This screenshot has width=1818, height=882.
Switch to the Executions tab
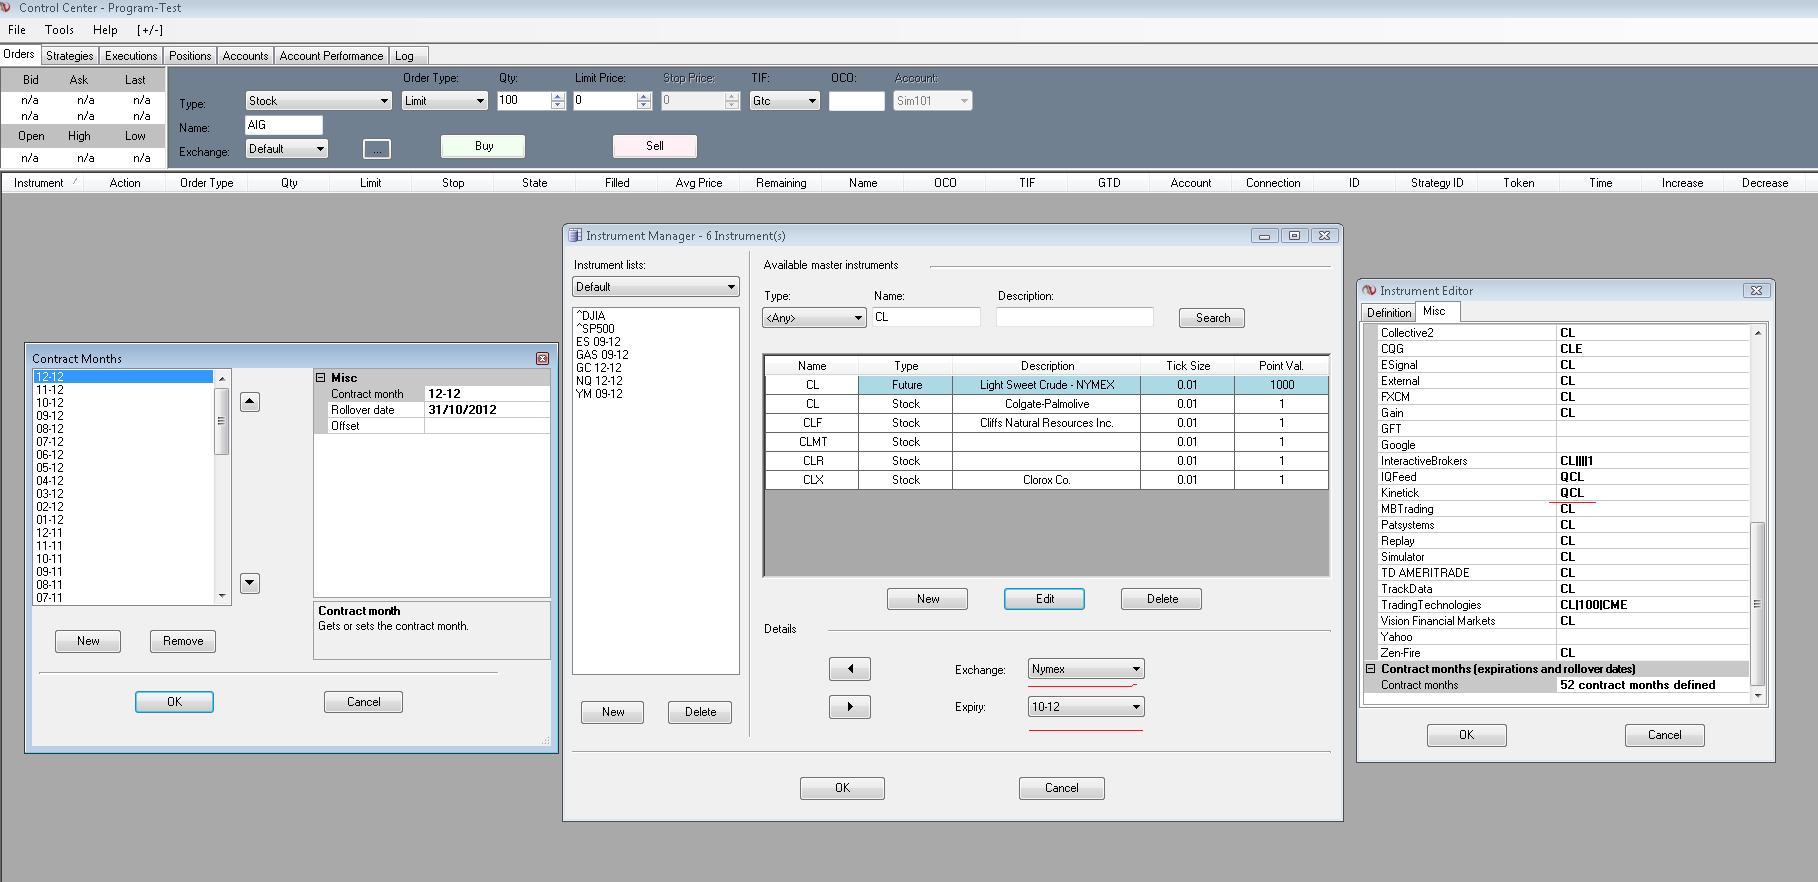pos(131,56)
